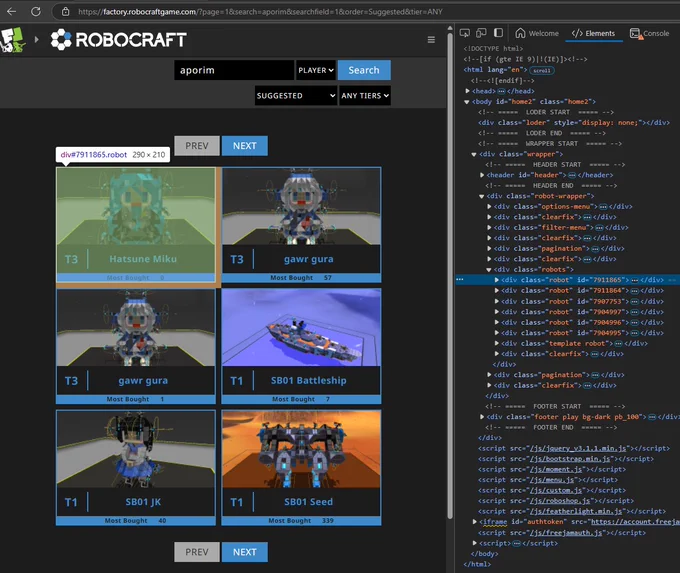This screenshot has height=573, width=680.
Task: Activate the DevTools inspect element picker icon
Action: pos(464,33)
